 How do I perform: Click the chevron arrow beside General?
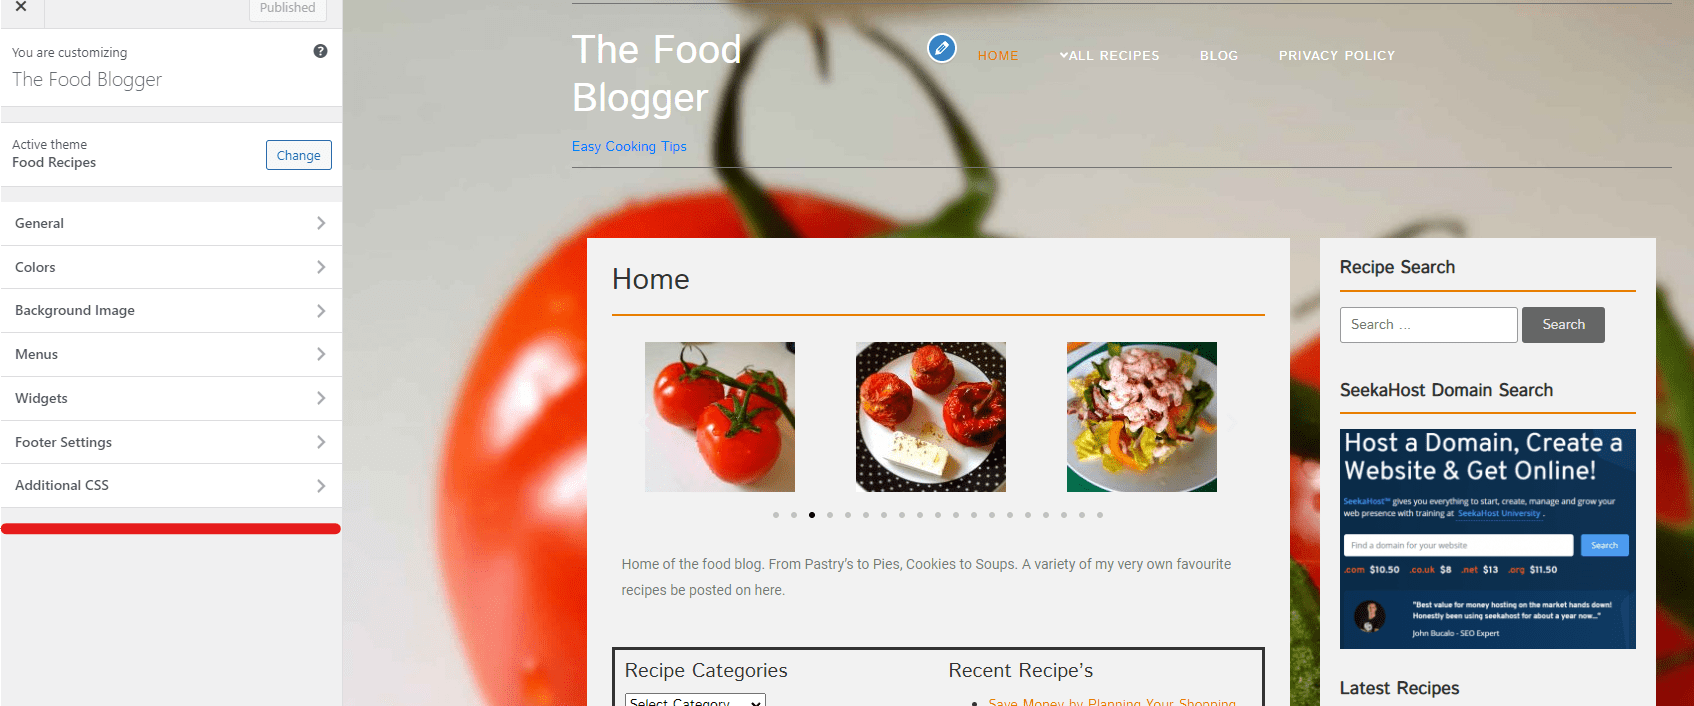tap(321, 223)
